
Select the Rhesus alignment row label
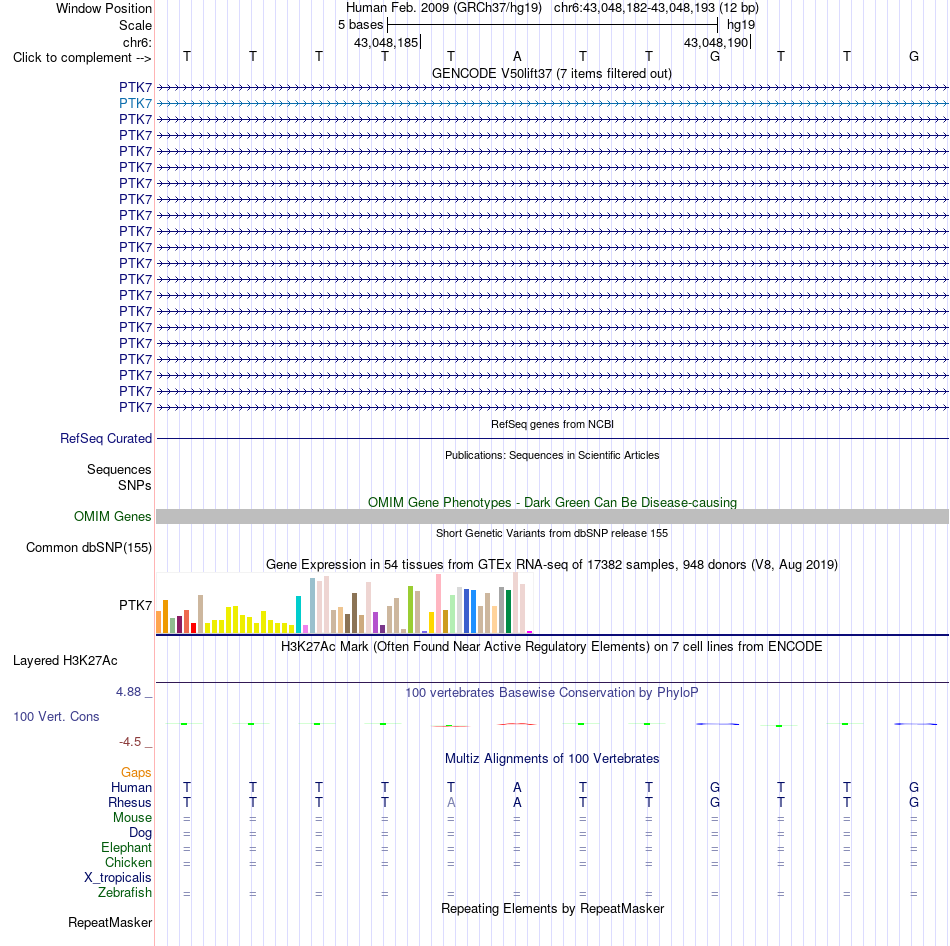click(x=130, y=802)
